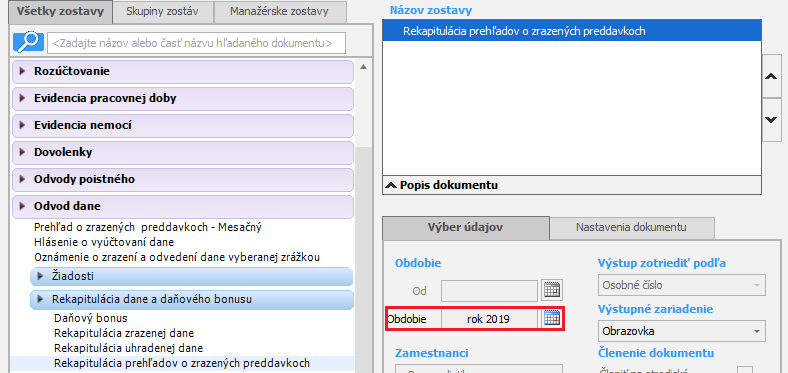This screenshot has width=788, height=373.
Task: Switch to Nastavenia dokumentu tab
Action: tap(631, 227)
